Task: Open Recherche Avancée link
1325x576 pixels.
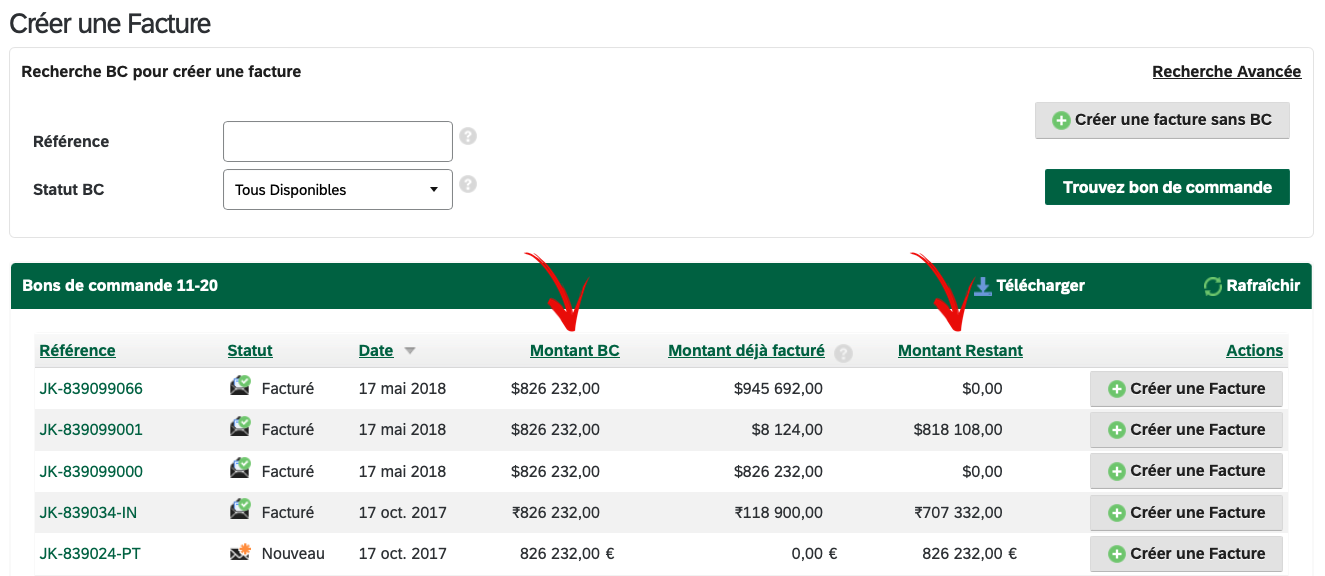Action: pyautogui.click(x=1226, y=72)
